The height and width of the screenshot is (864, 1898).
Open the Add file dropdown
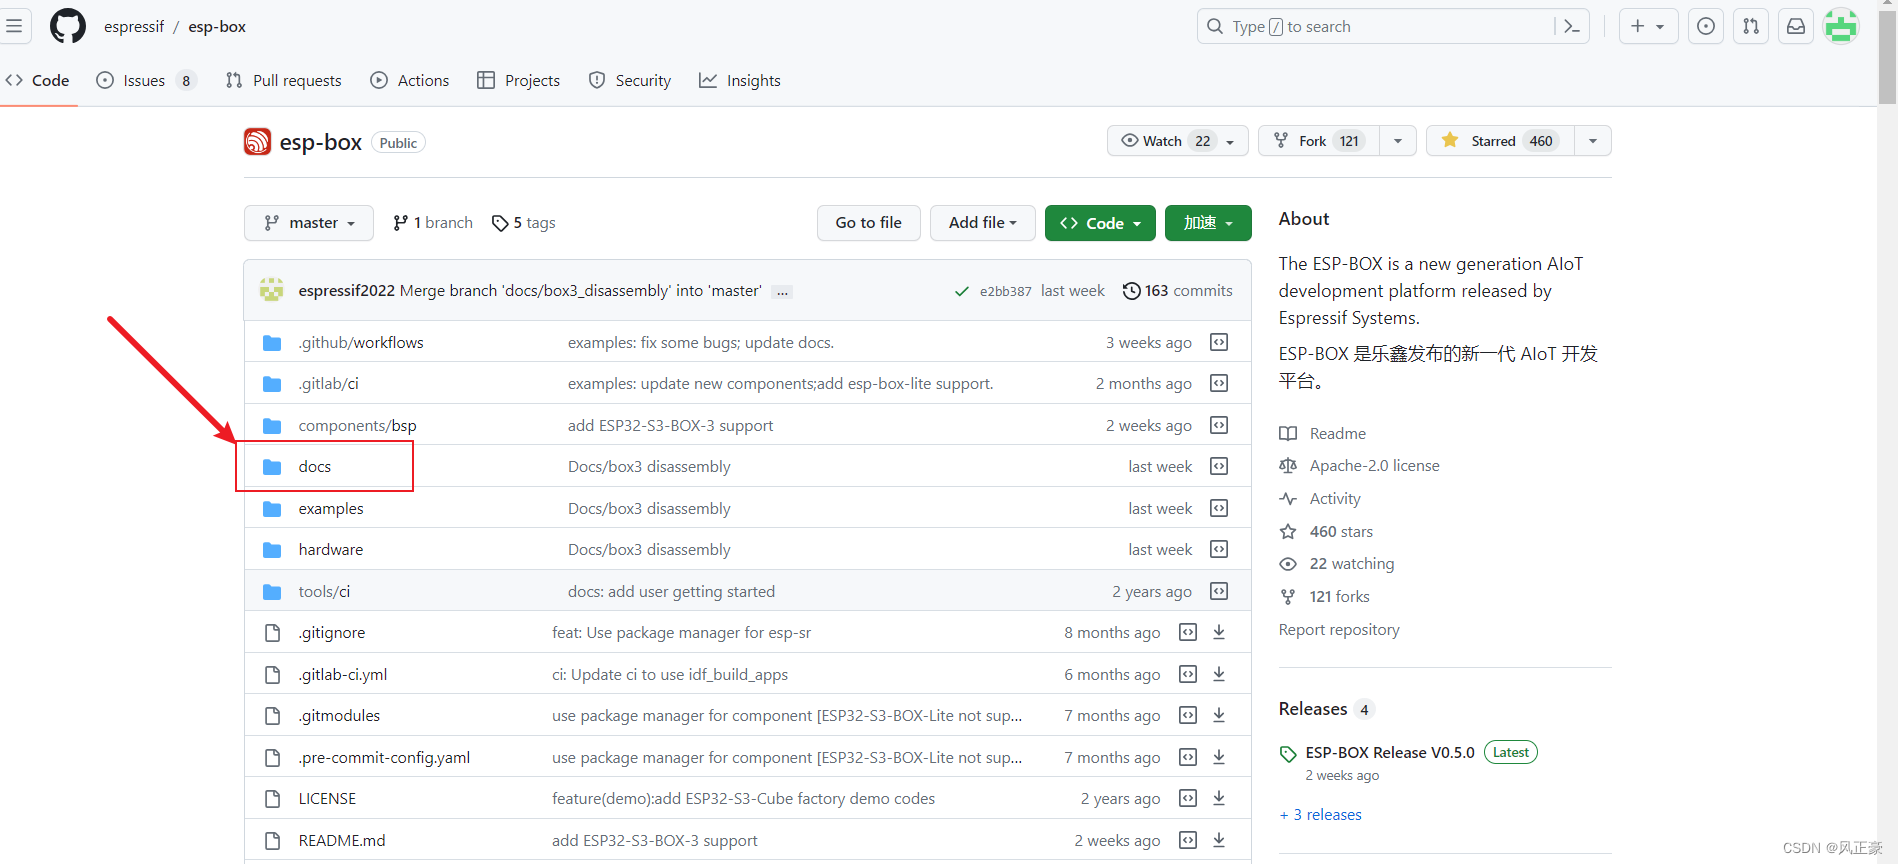[x=983, y=223]
